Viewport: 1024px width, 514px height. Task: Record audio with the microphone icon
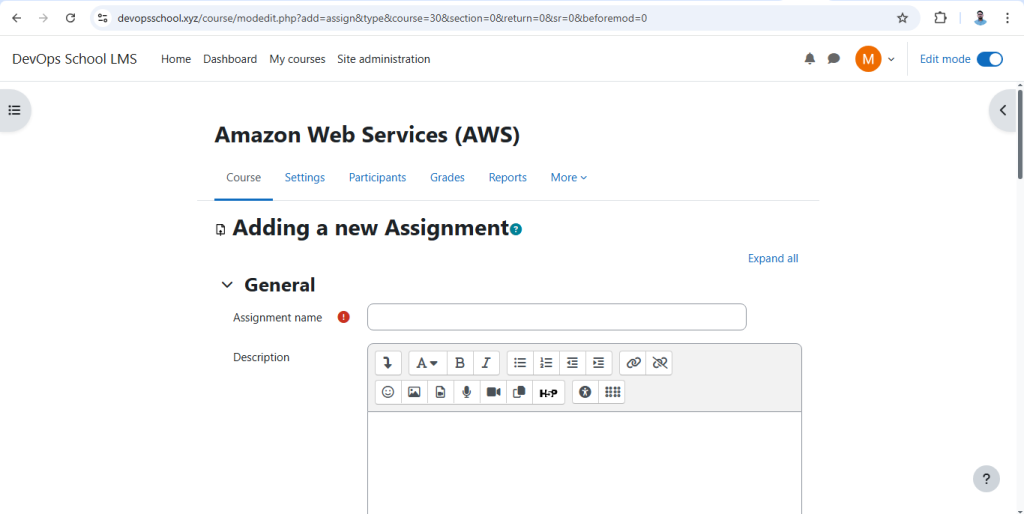466,392
